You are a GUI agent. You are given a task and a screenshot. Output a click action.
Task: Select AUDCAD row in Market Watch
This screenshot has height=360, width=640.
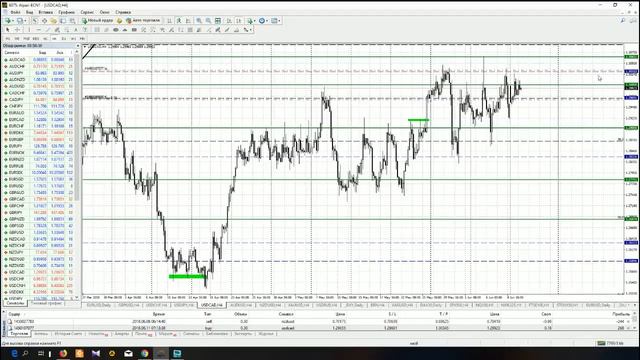39,60
